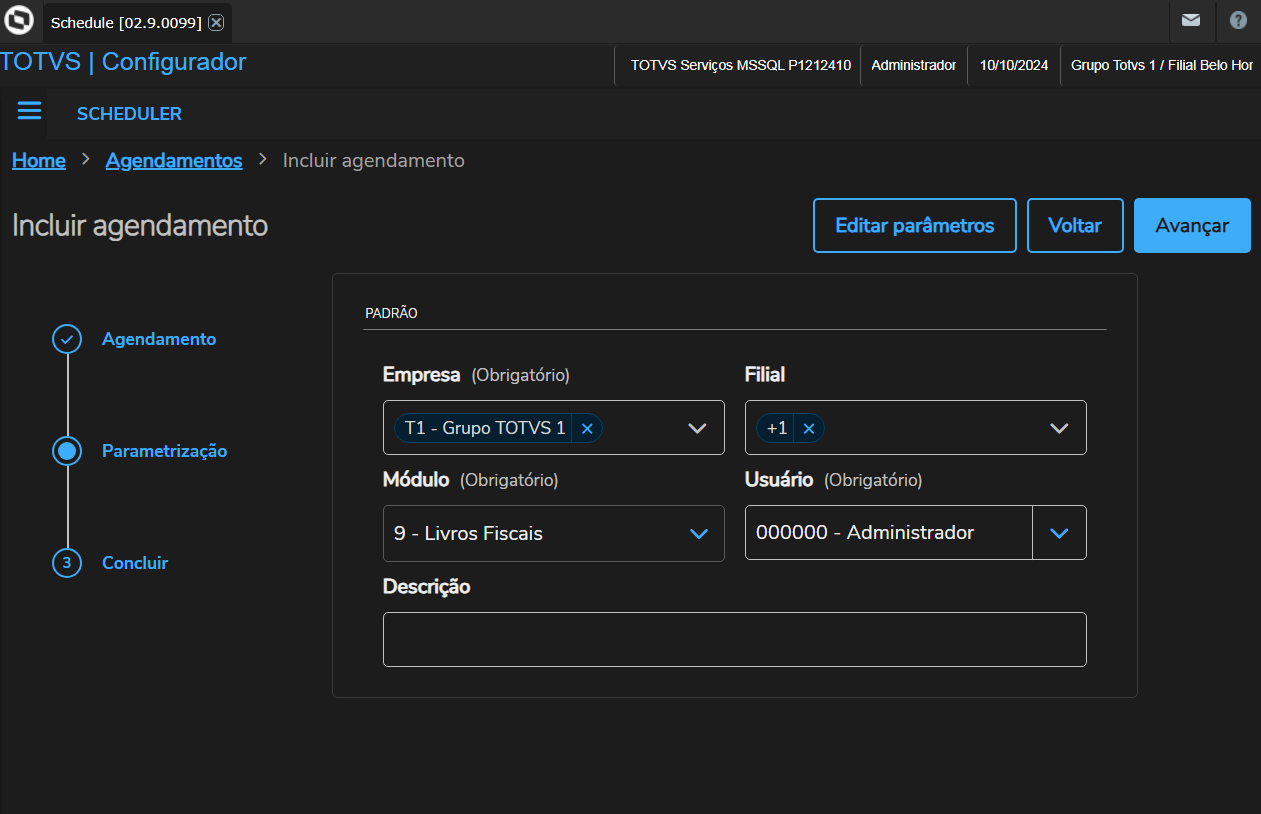Viewport: 1261px width, 814px height.
Task: Go to Agendamentos breadcrumb link
Action: [174, 160]
